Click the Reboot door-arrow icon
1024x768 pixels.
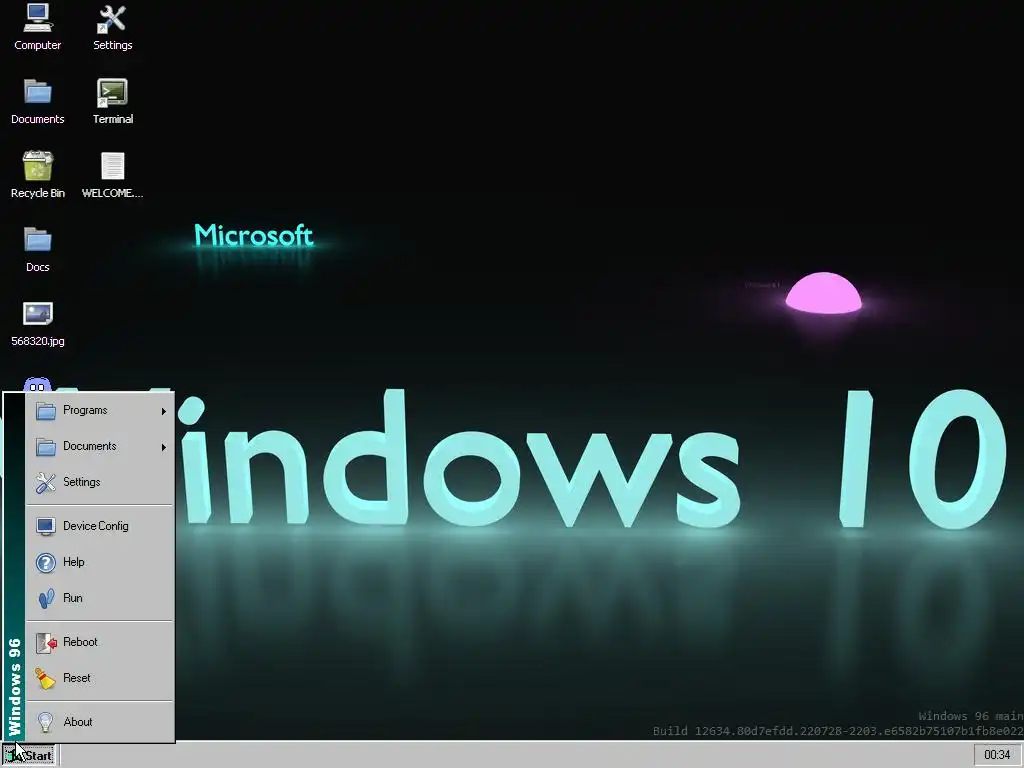click(x=46, y=643)
